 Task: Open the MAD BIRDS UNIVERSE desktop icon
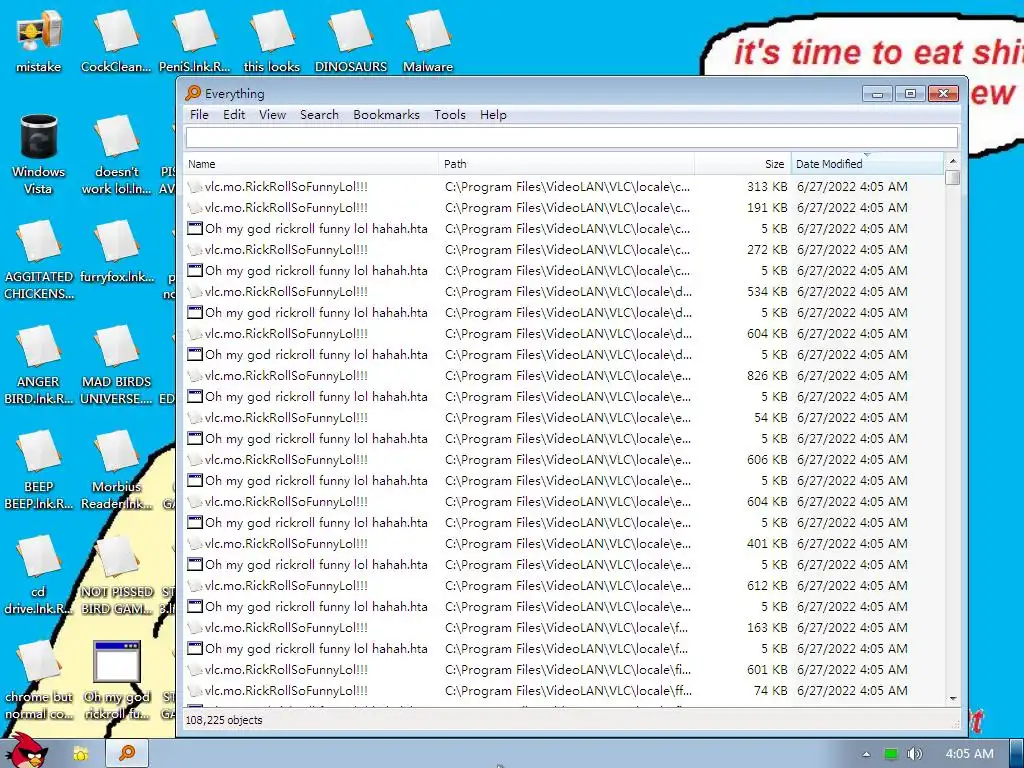(x=117, y=365)
